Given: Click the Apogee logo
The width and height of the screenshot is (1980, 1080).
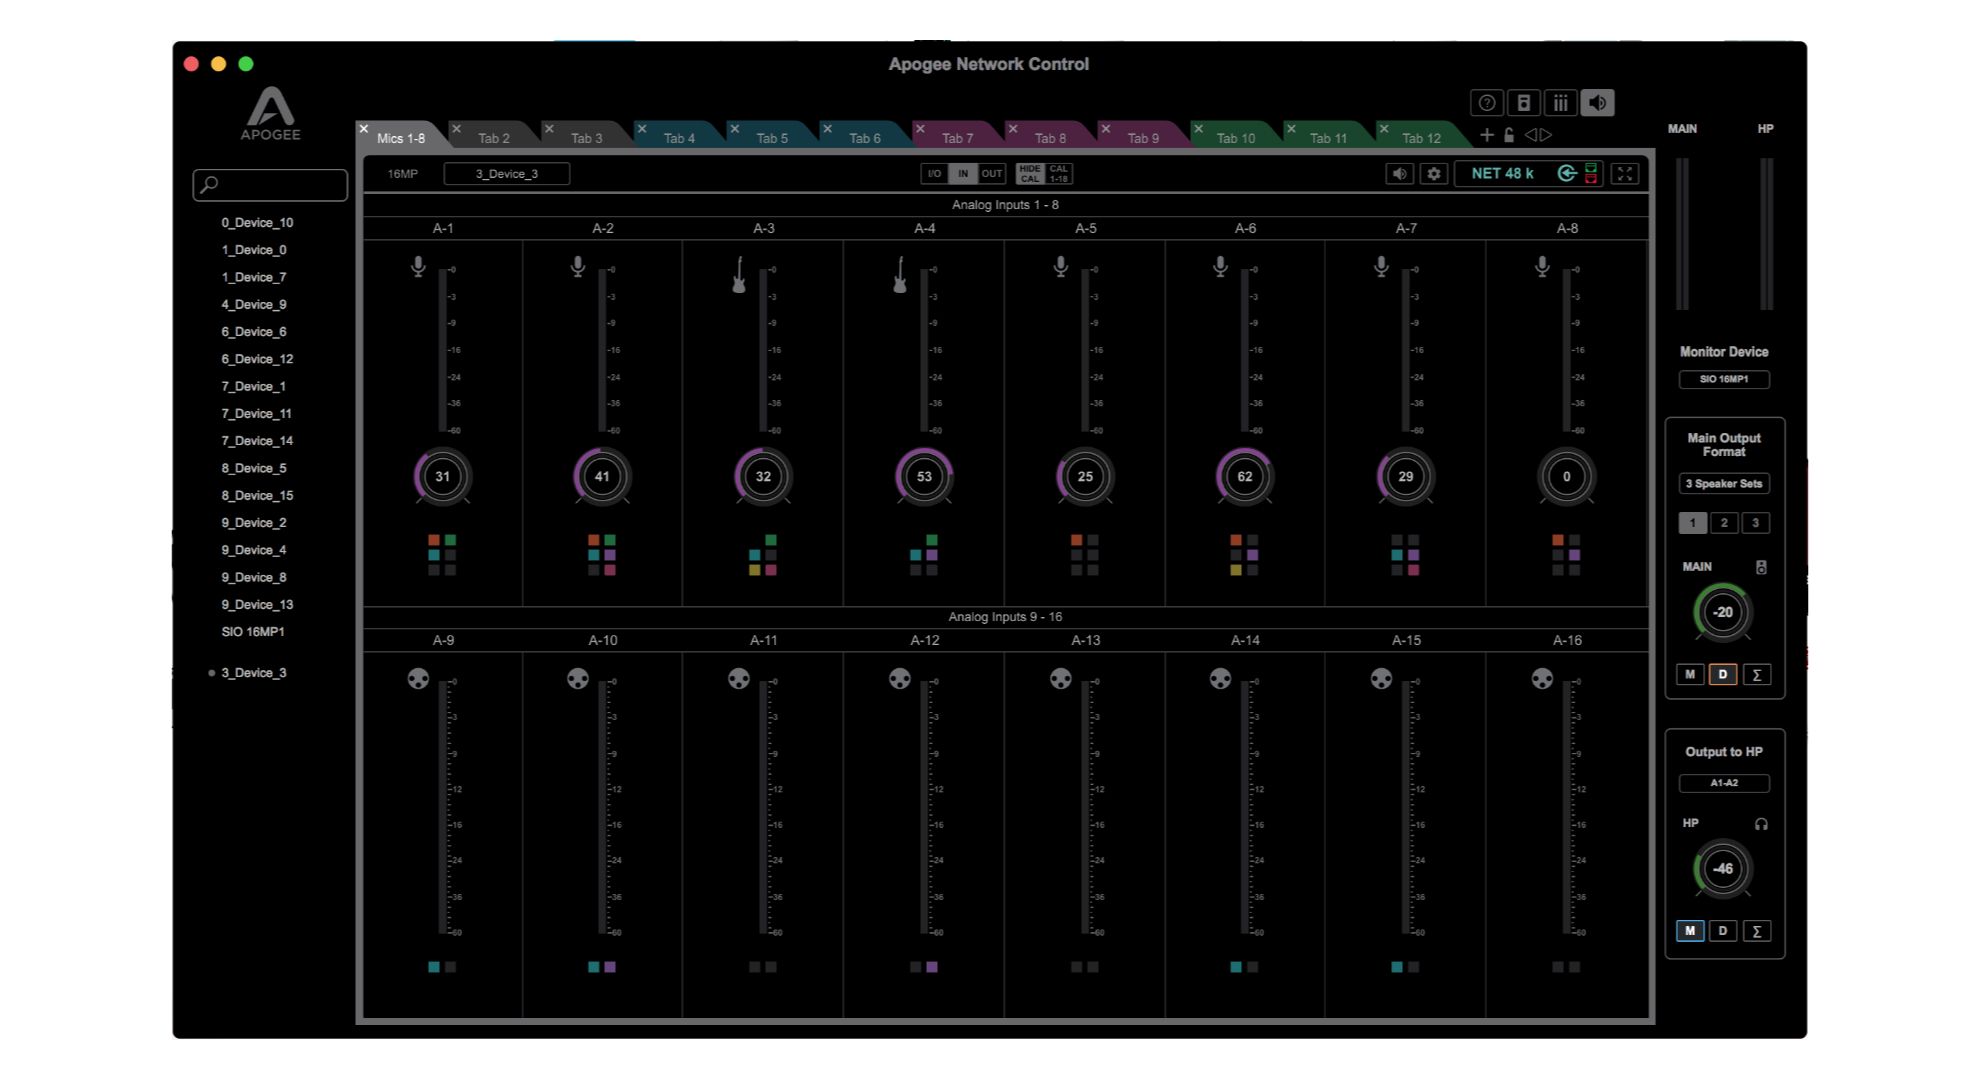Looking at the screenshot, I should (x=270, y=113).
